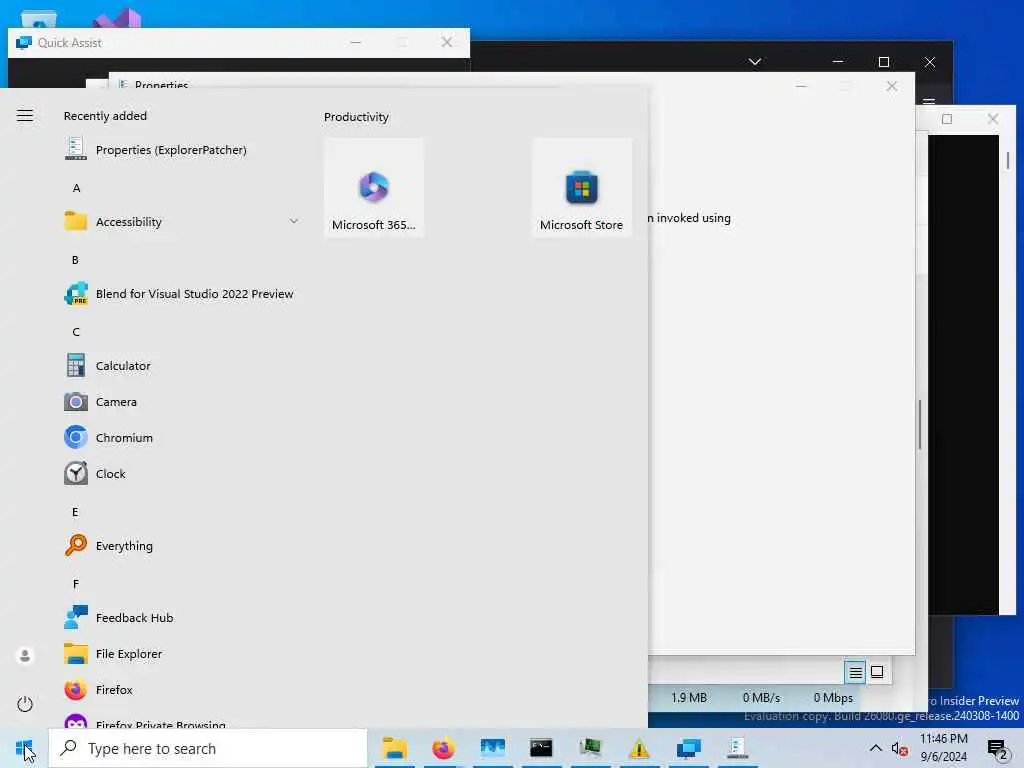The width and height of the screenshot is (1024, 768).
Task: Open the yellow warning triangle taskbar app
Action: click(639, 748)
